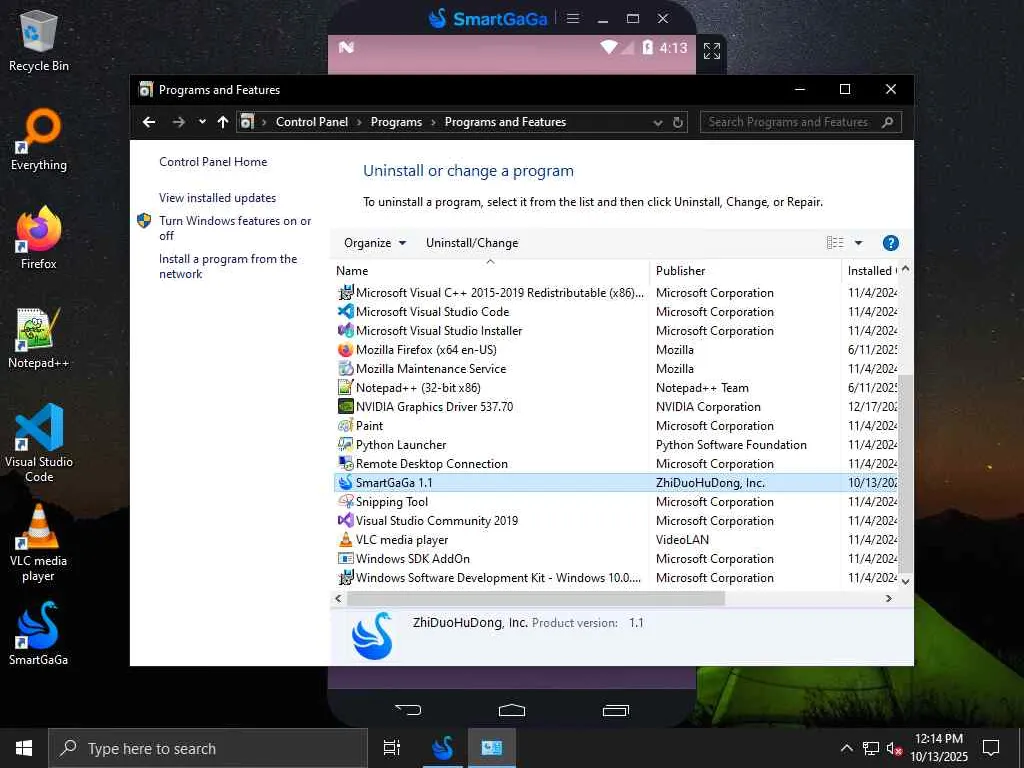Open View installed updates link
This screenshot has width=1024, height=768.
click(217, 198)
